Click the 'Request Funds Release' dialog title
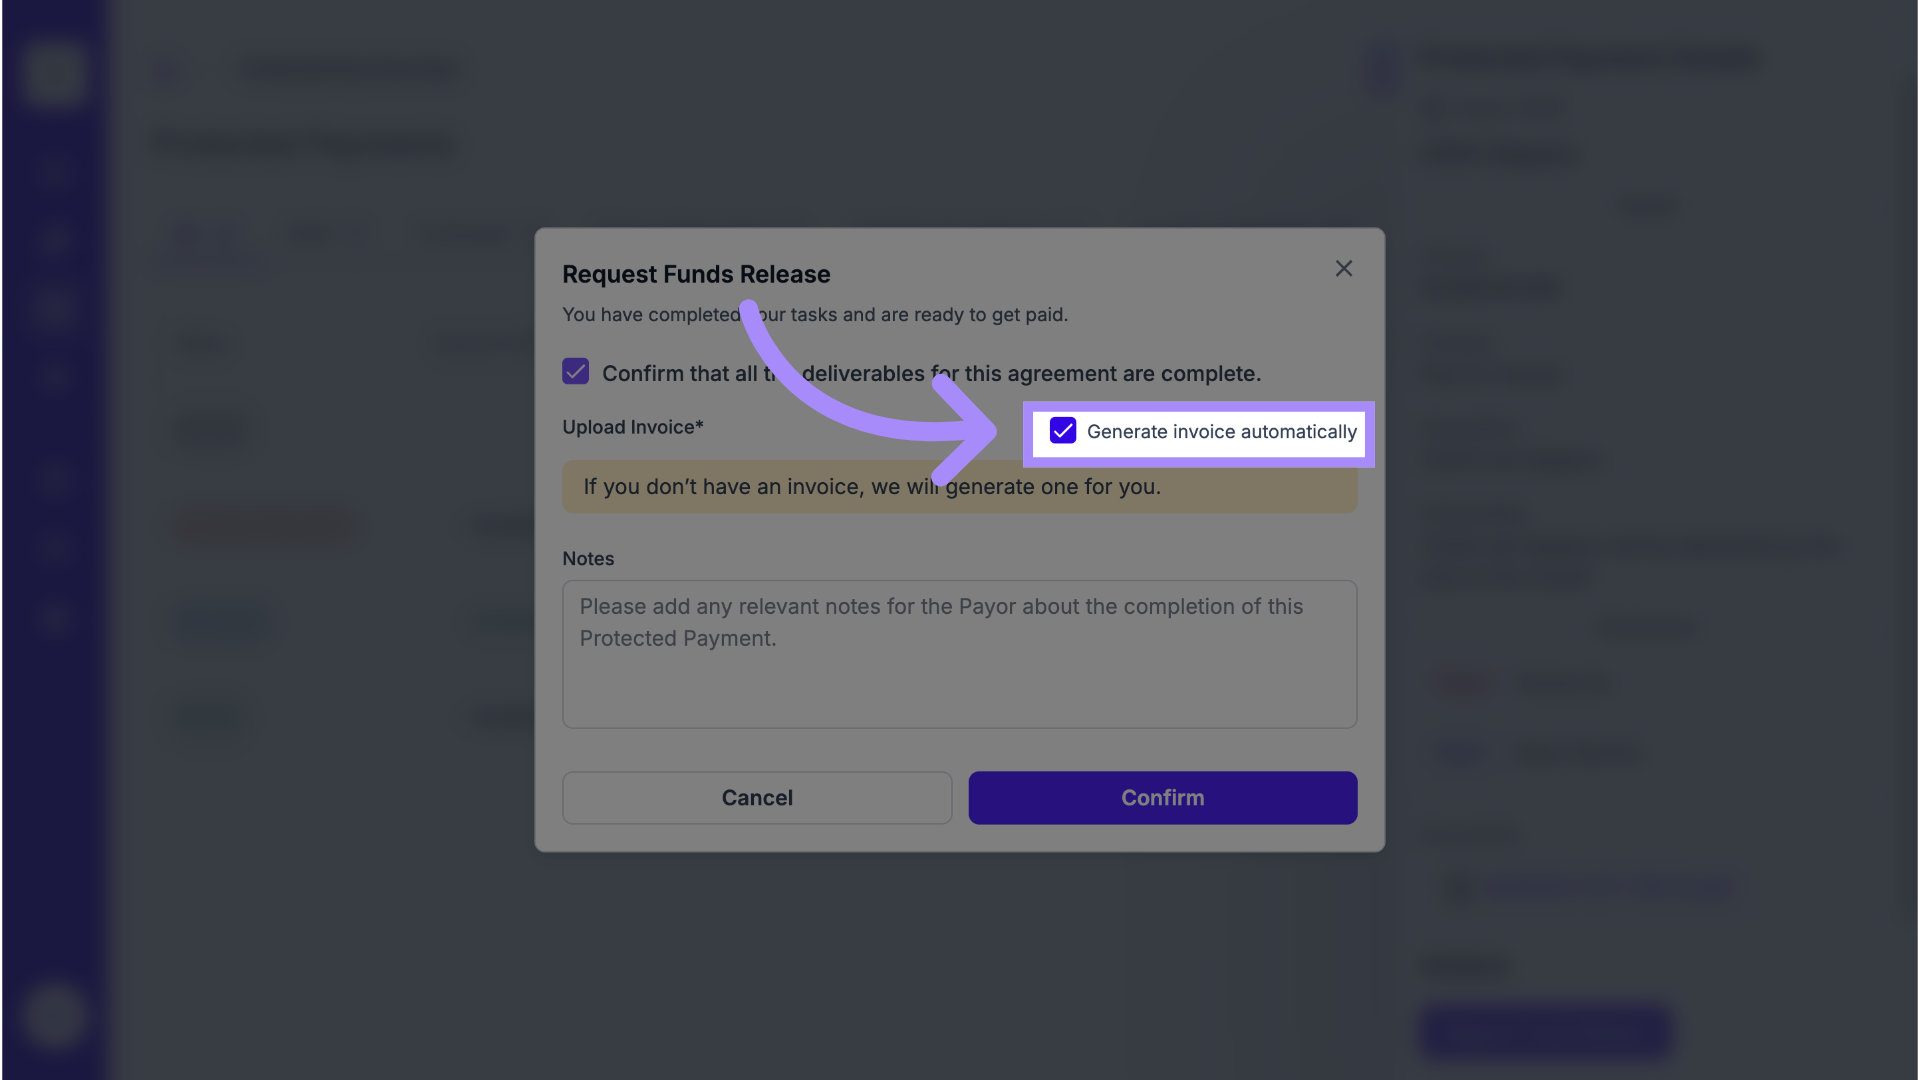This screenshot has width=1920, height=1080. click(x=696, y=274)
